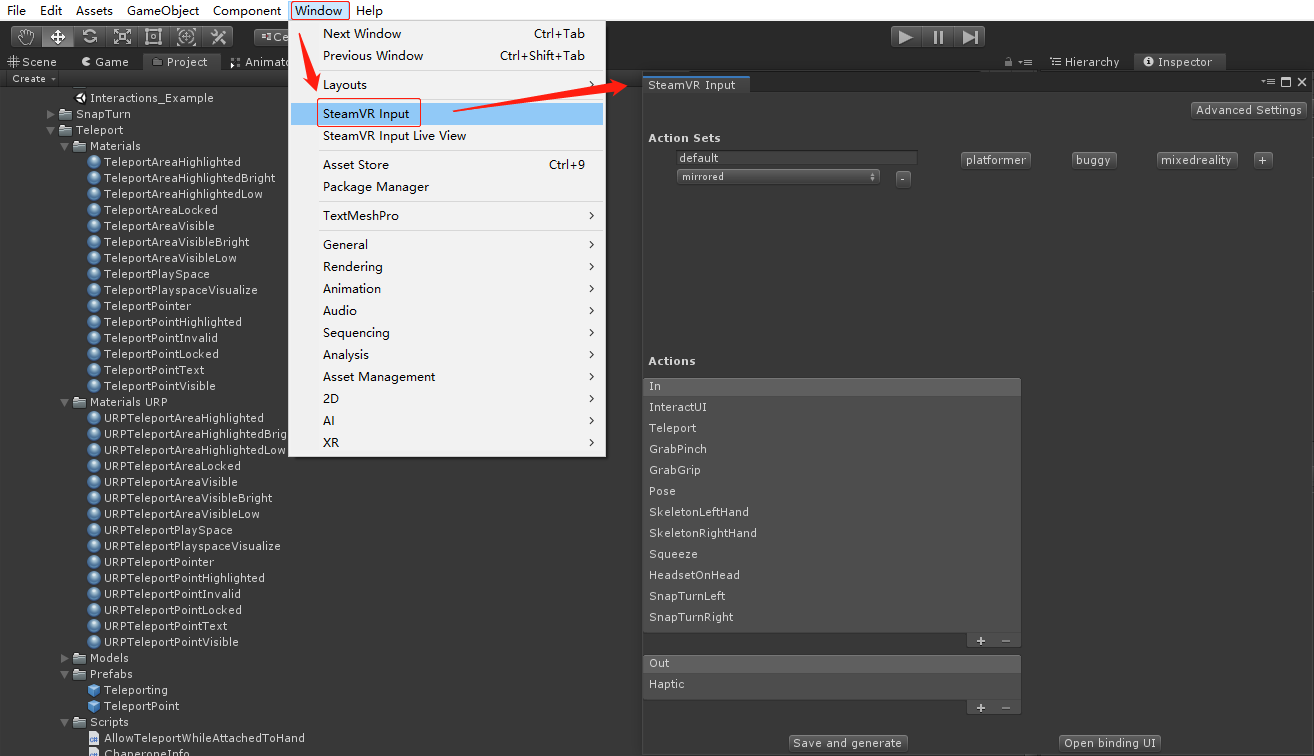Click Save and generate
This screenshot has width=1314, height=756.
pyautogui.click(x=847, y=743)
